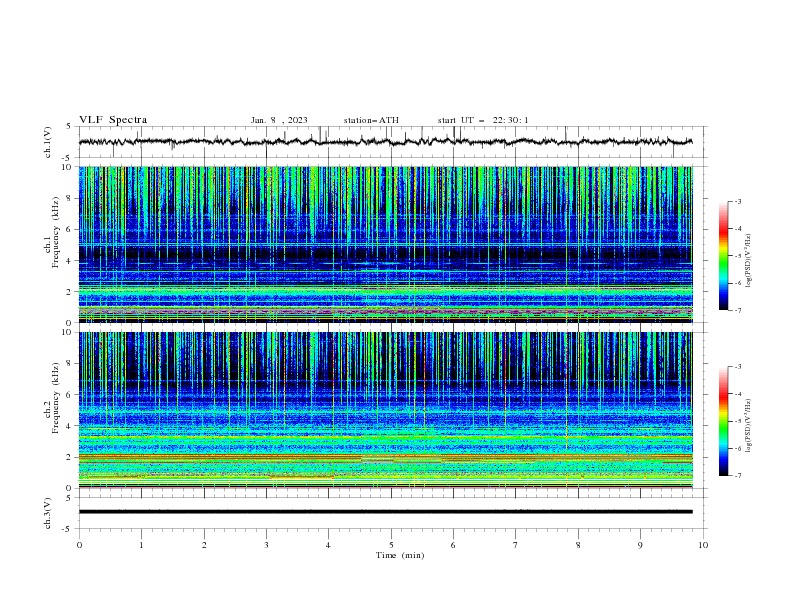The width and height of the screenshot is (792, 612).
Task: Click the '5' tick of ch.1(V) axis
Action: pyautogui.click(x=69, y=127)
